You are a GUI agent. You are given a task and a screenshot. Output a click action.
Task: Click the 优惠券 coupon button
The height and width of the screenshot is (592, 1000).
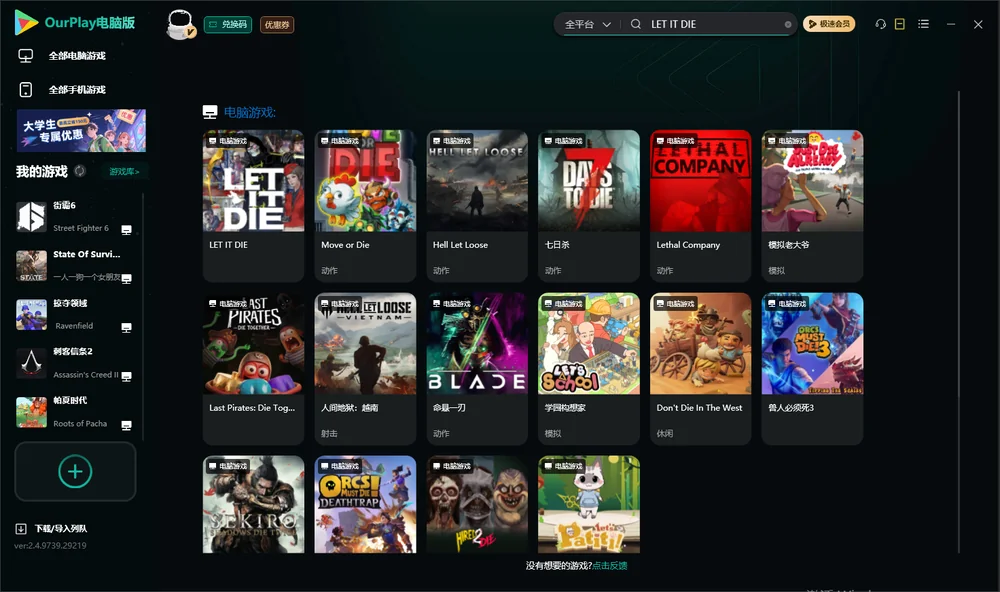[x=277, y=25]
